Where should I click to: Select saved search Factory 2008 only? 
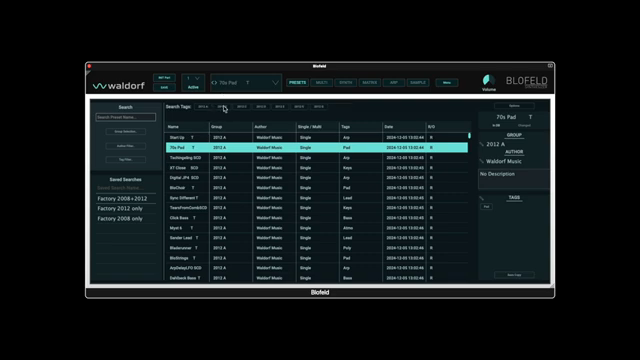click(x=126, y=218)
